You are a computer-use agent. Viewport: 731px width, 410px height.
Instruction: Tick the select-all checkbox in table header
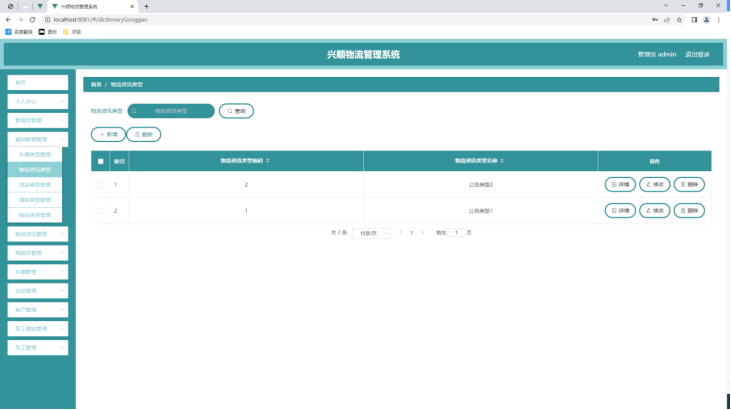tap(101, 161)
